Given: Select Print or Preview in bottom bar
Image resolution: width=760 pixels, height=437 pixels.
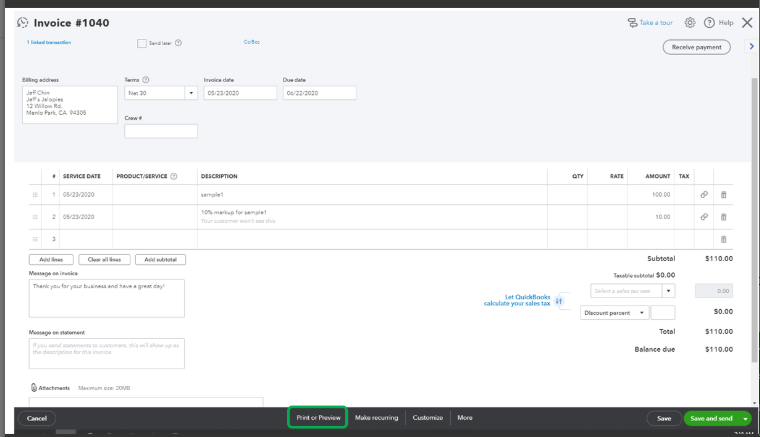Looking at the screenshot, I should [318, 417].
